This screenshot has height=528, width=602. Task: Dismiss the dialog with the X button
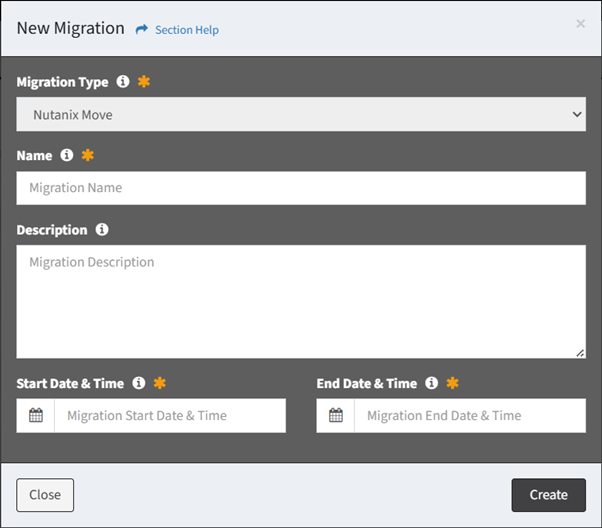click(x=580, y=24)
